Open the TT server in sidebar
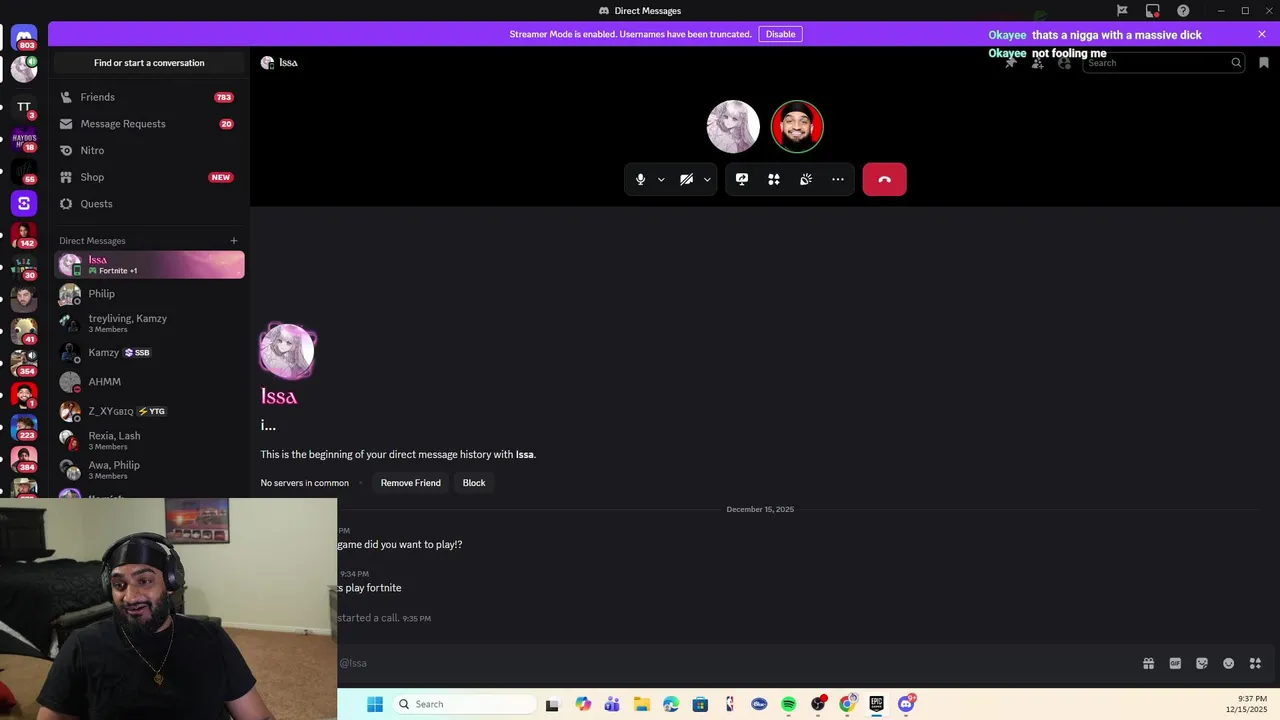Screen dimensions: 1280x720 [x=24, y=107]
